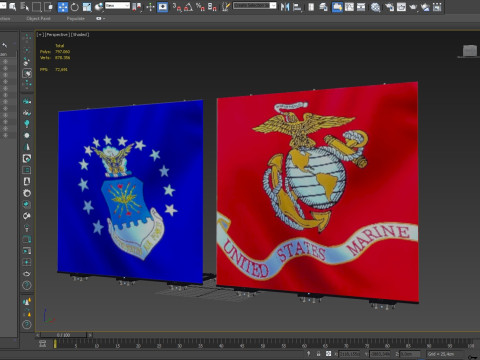Open the Material Editor icon
480x360 pixels.
click(x=376, y=7)
